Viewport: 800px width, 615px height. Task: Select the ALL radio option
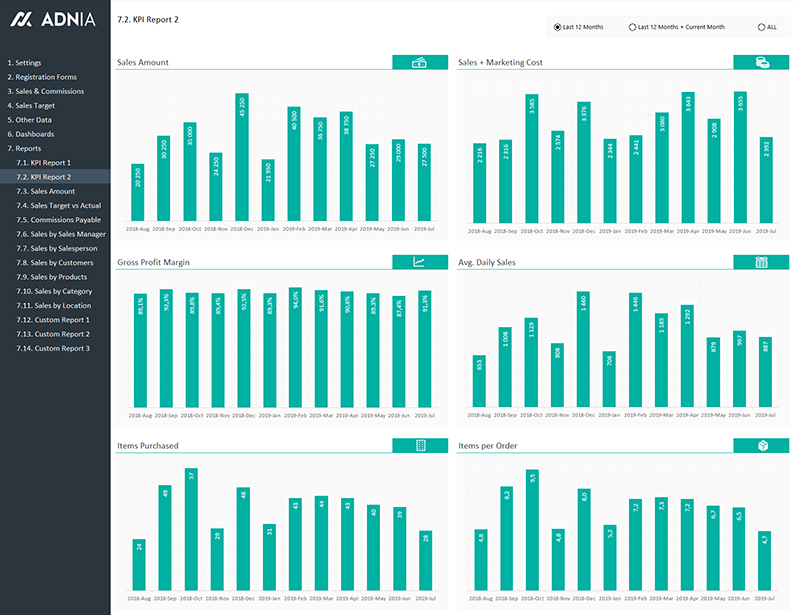tap(762, 27)
